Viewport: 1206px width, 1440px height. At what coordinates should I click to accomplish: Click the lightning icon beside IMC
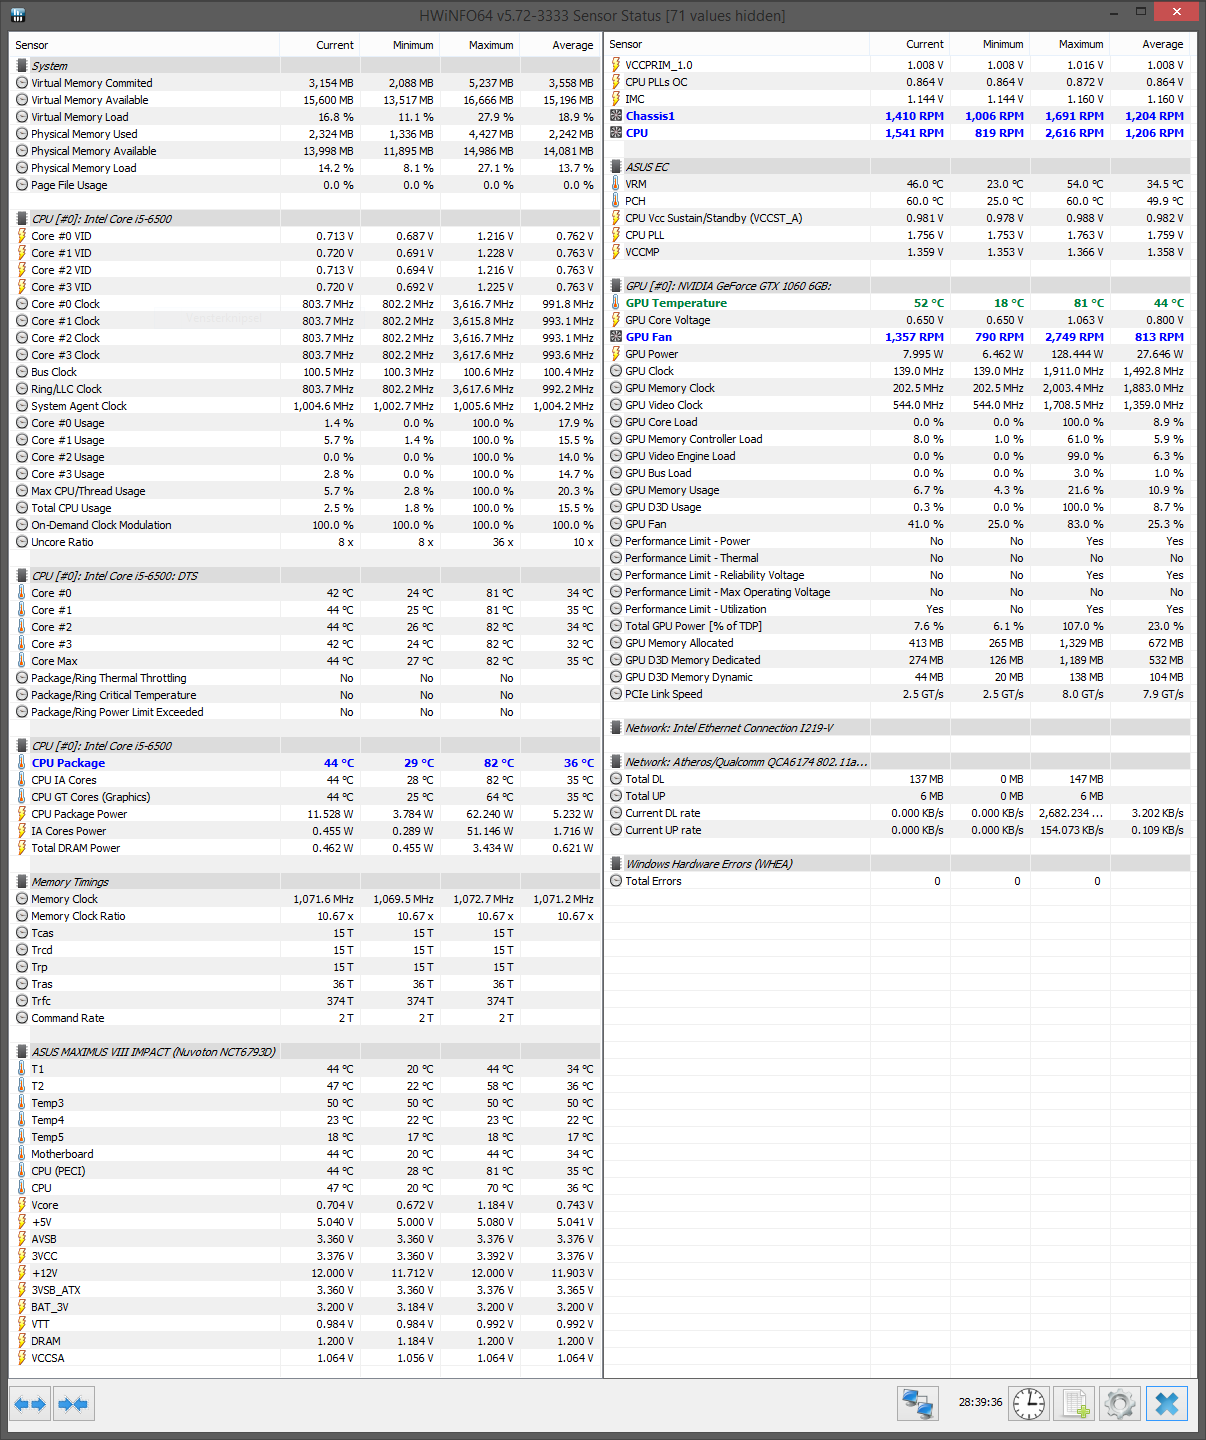616,99
